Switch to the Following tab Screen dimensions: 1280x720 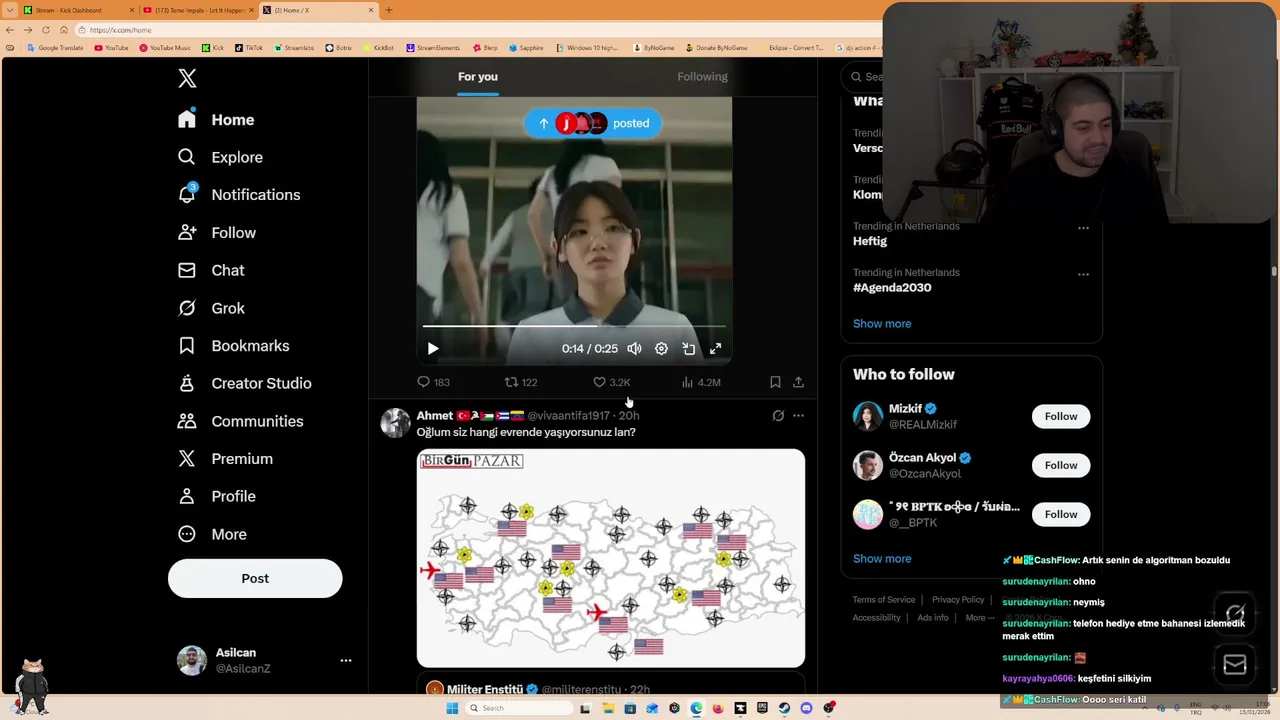[x=702, y=77]
